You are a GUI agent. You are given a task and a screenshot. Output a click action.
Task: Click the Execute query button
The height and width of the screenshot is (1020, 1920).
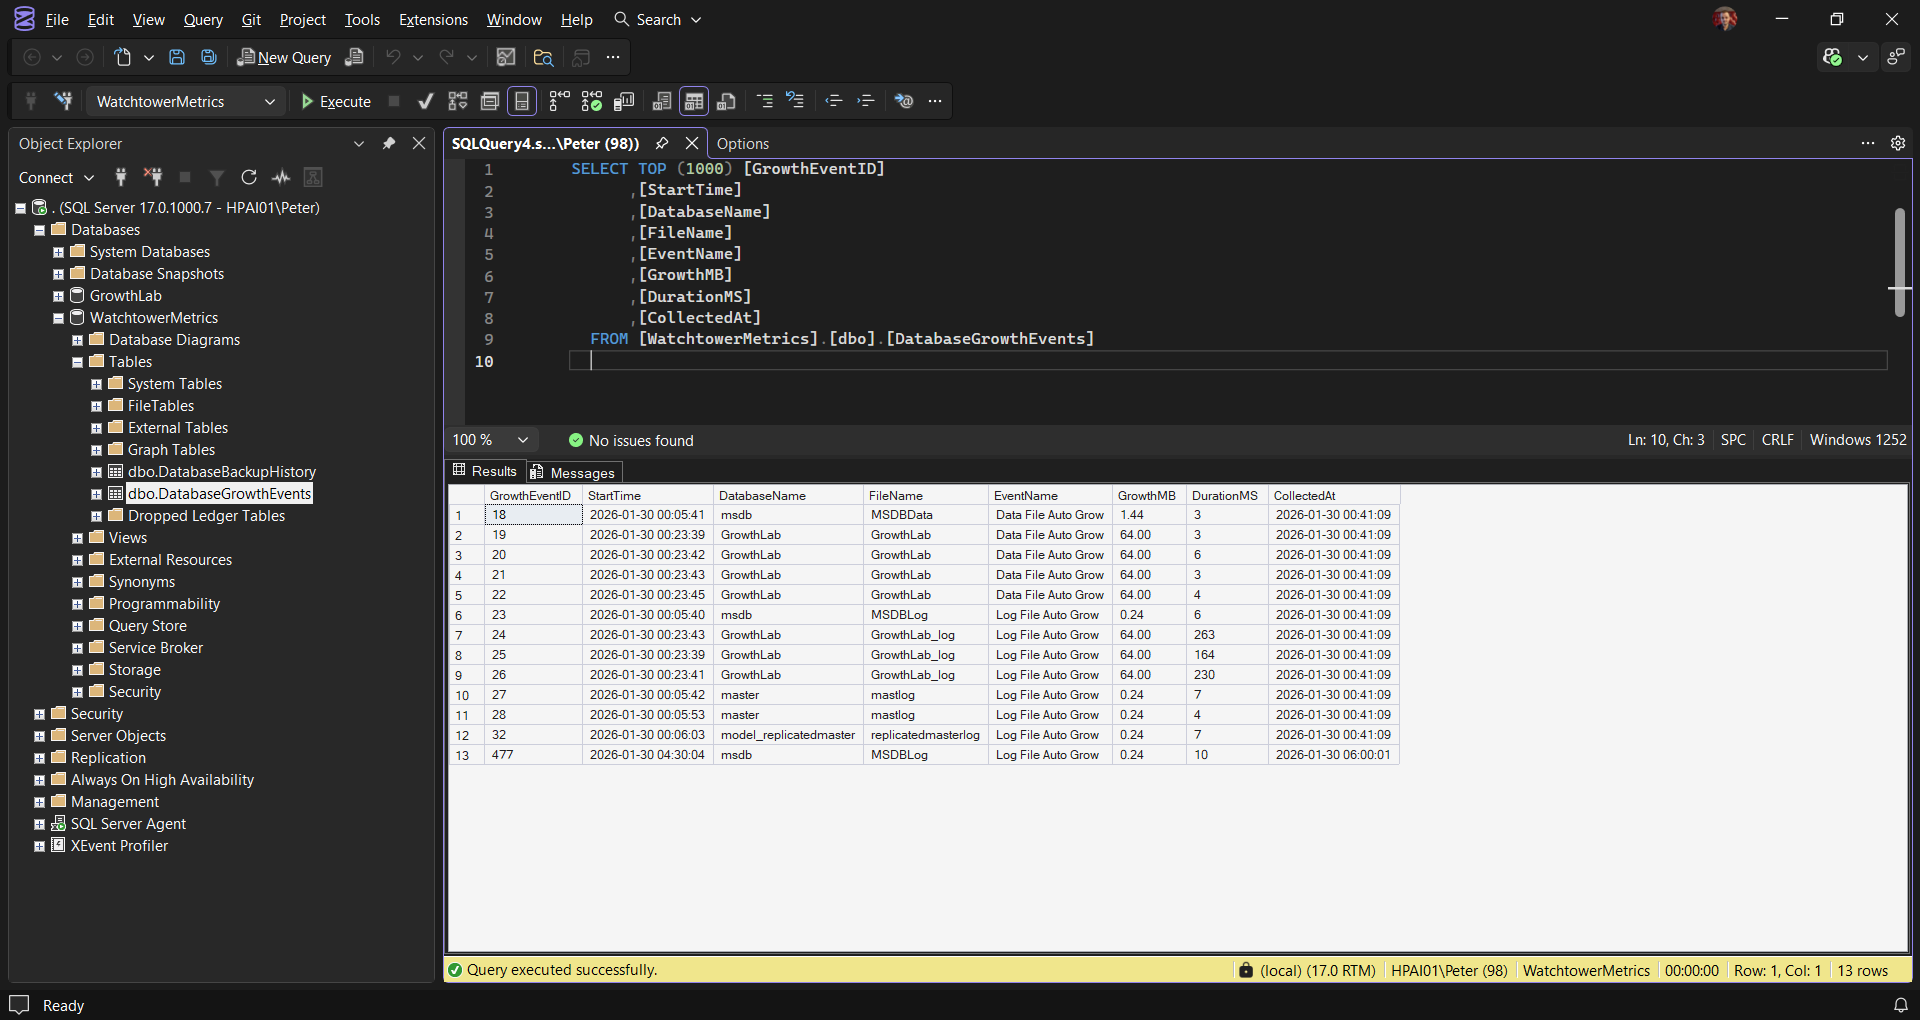coord(336,101)
